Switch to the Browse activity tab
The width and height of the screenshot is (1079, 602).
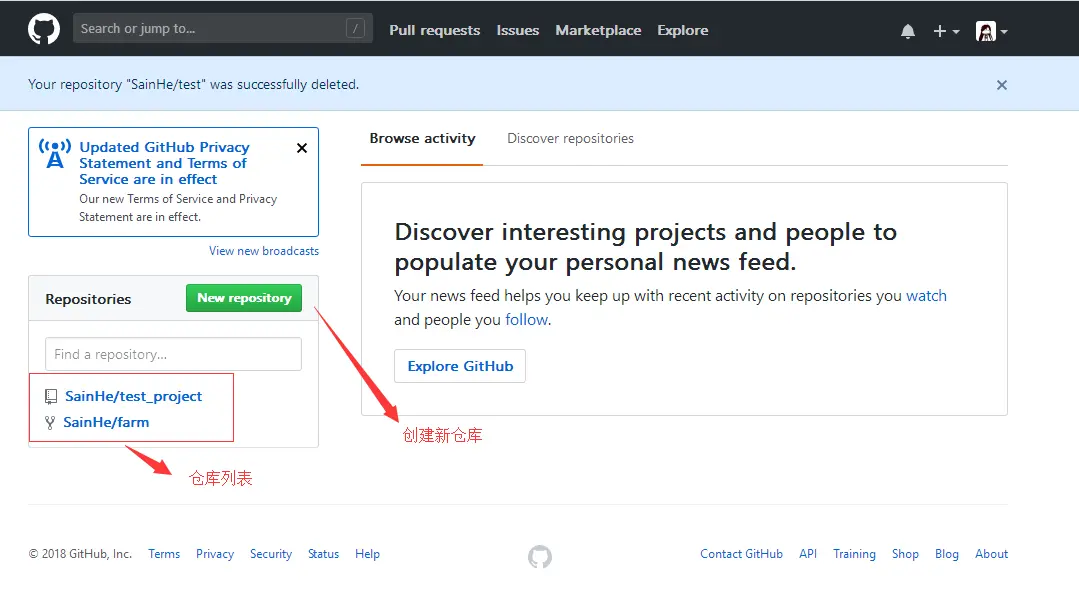(422, 138)
